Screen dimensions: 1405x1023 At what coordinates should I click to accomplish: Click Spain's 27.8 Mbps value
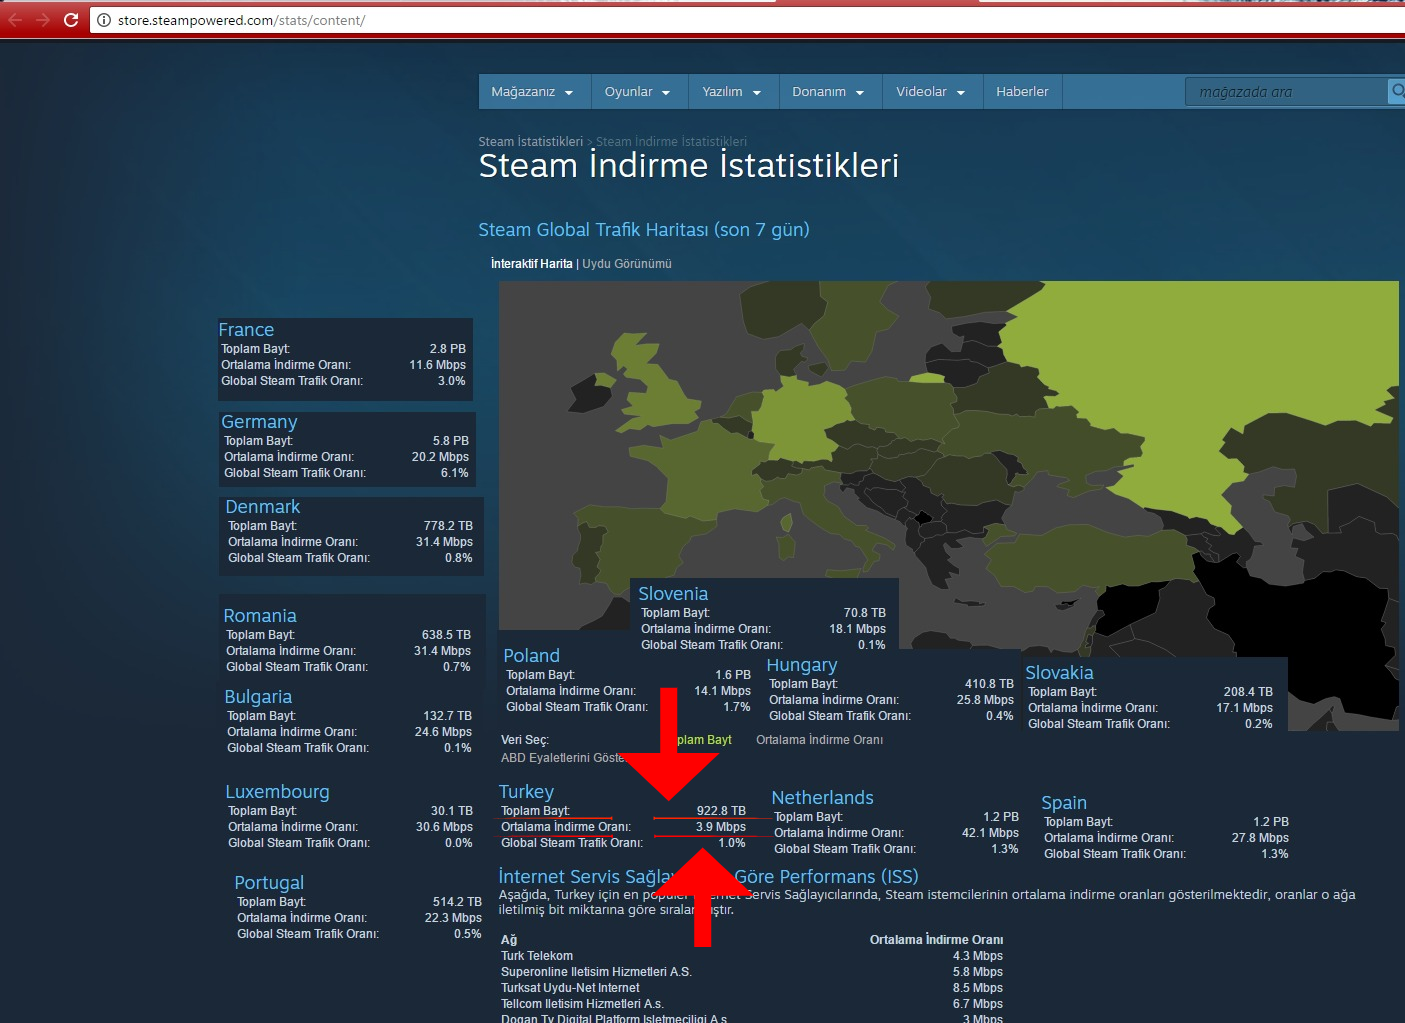tap(1260, 838)
